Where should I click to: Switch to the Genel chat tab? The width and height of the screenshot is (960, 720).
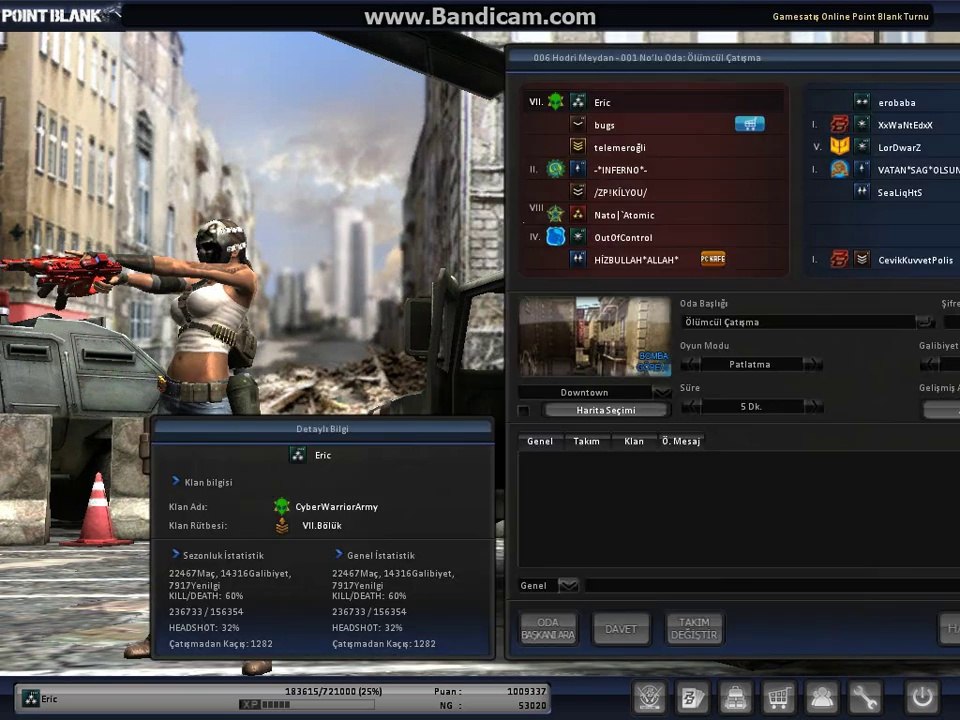[540, 441]
